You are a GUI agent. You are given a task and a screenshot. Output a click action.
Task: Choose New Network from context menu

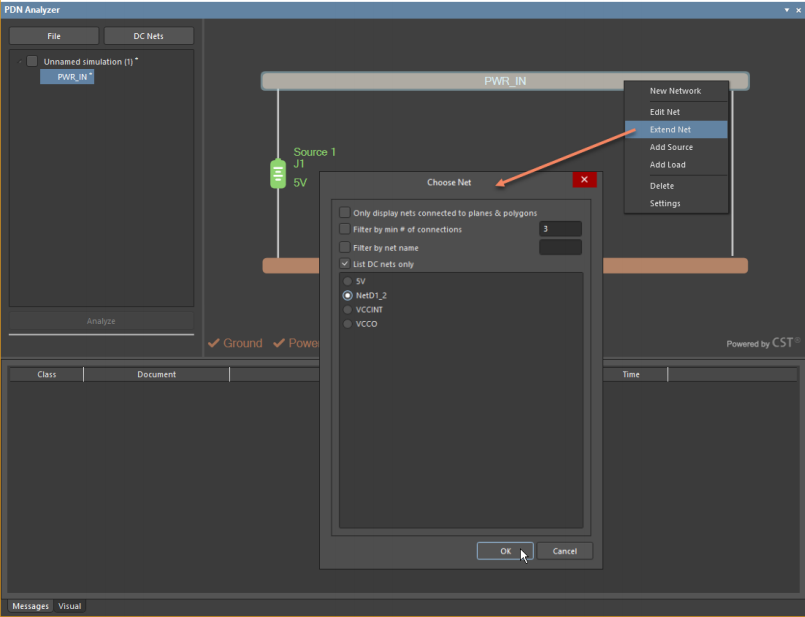(x=676, y=91)
